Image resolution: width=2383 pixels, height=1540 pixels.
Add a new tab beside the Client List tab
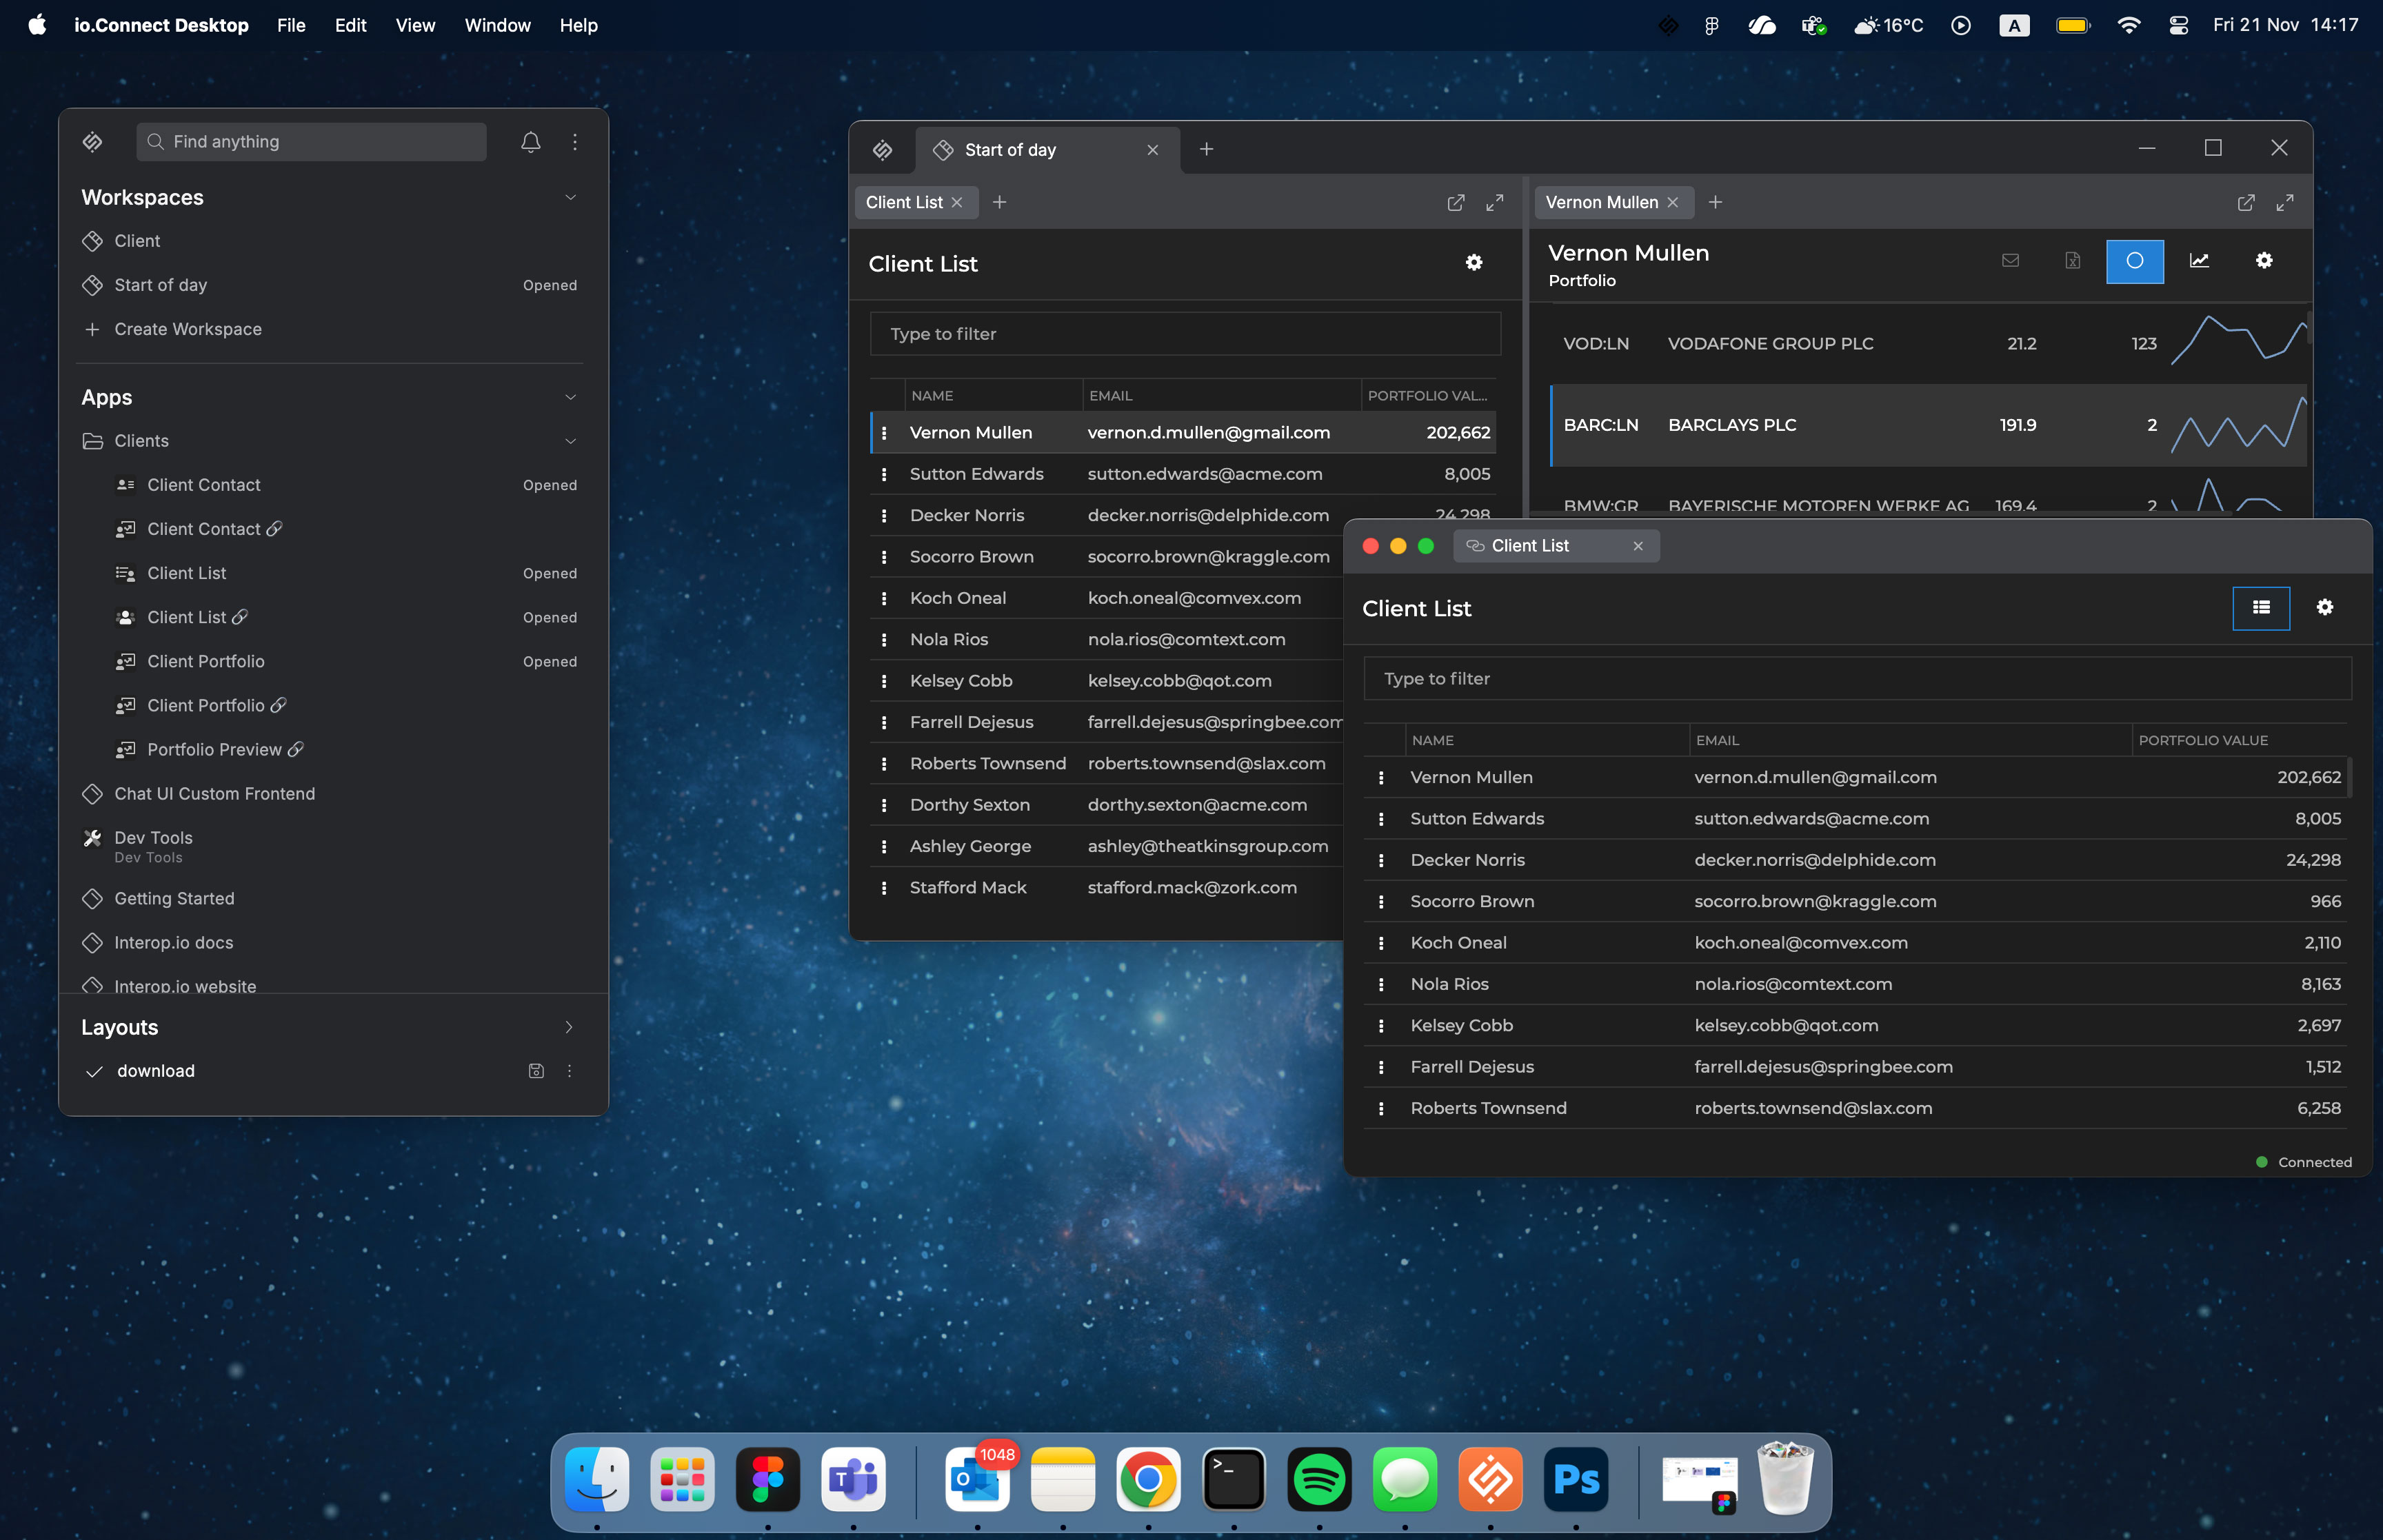(x=999, y=202)
